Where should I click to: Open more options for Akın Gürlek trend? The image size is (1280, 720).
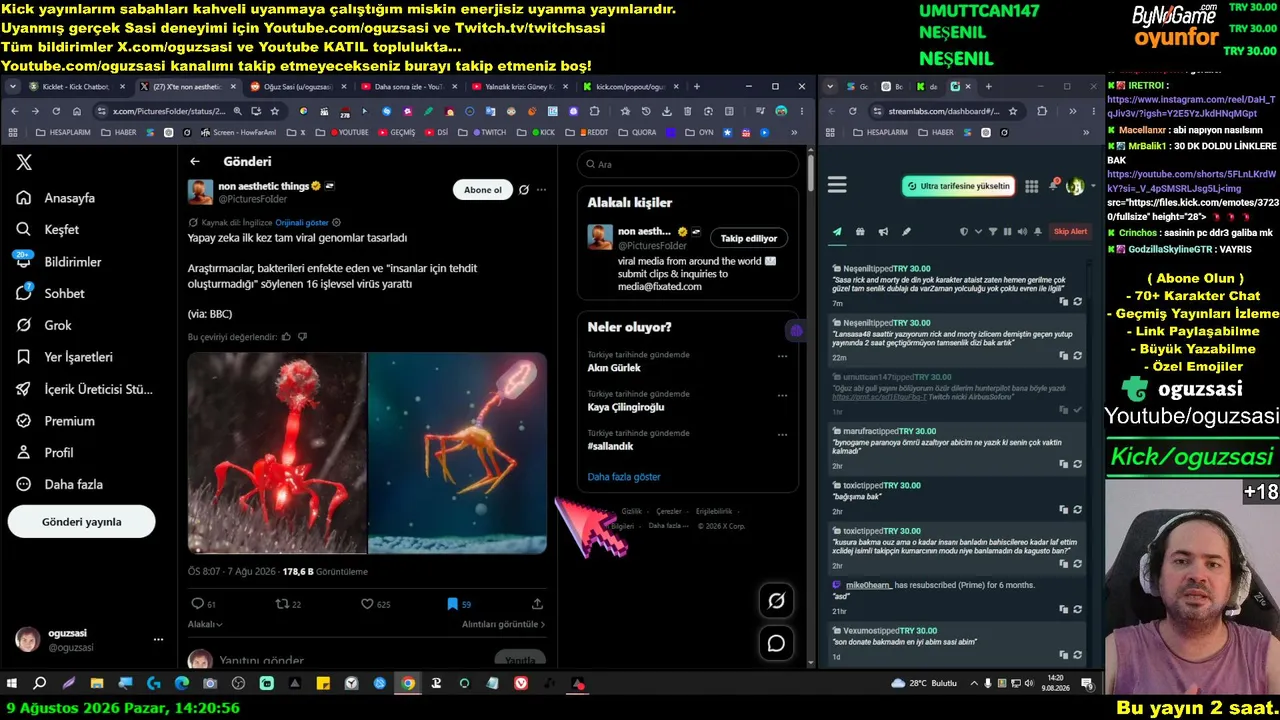coord(782,356)
